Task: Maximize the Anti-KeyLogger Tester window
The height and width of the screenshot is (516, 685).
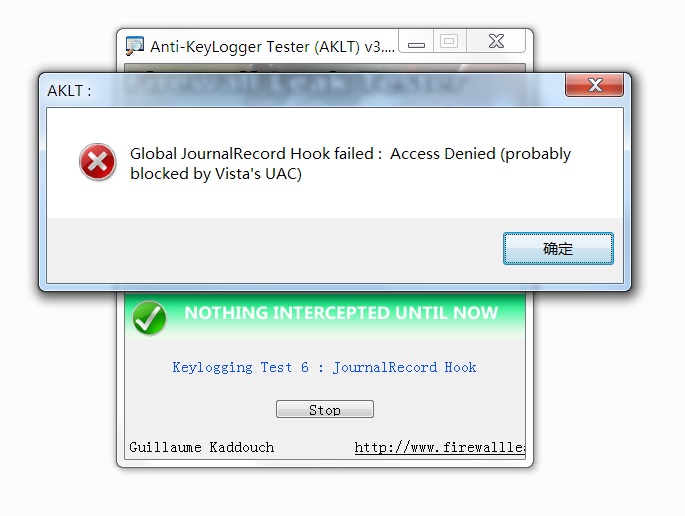Action: [450, 42]
